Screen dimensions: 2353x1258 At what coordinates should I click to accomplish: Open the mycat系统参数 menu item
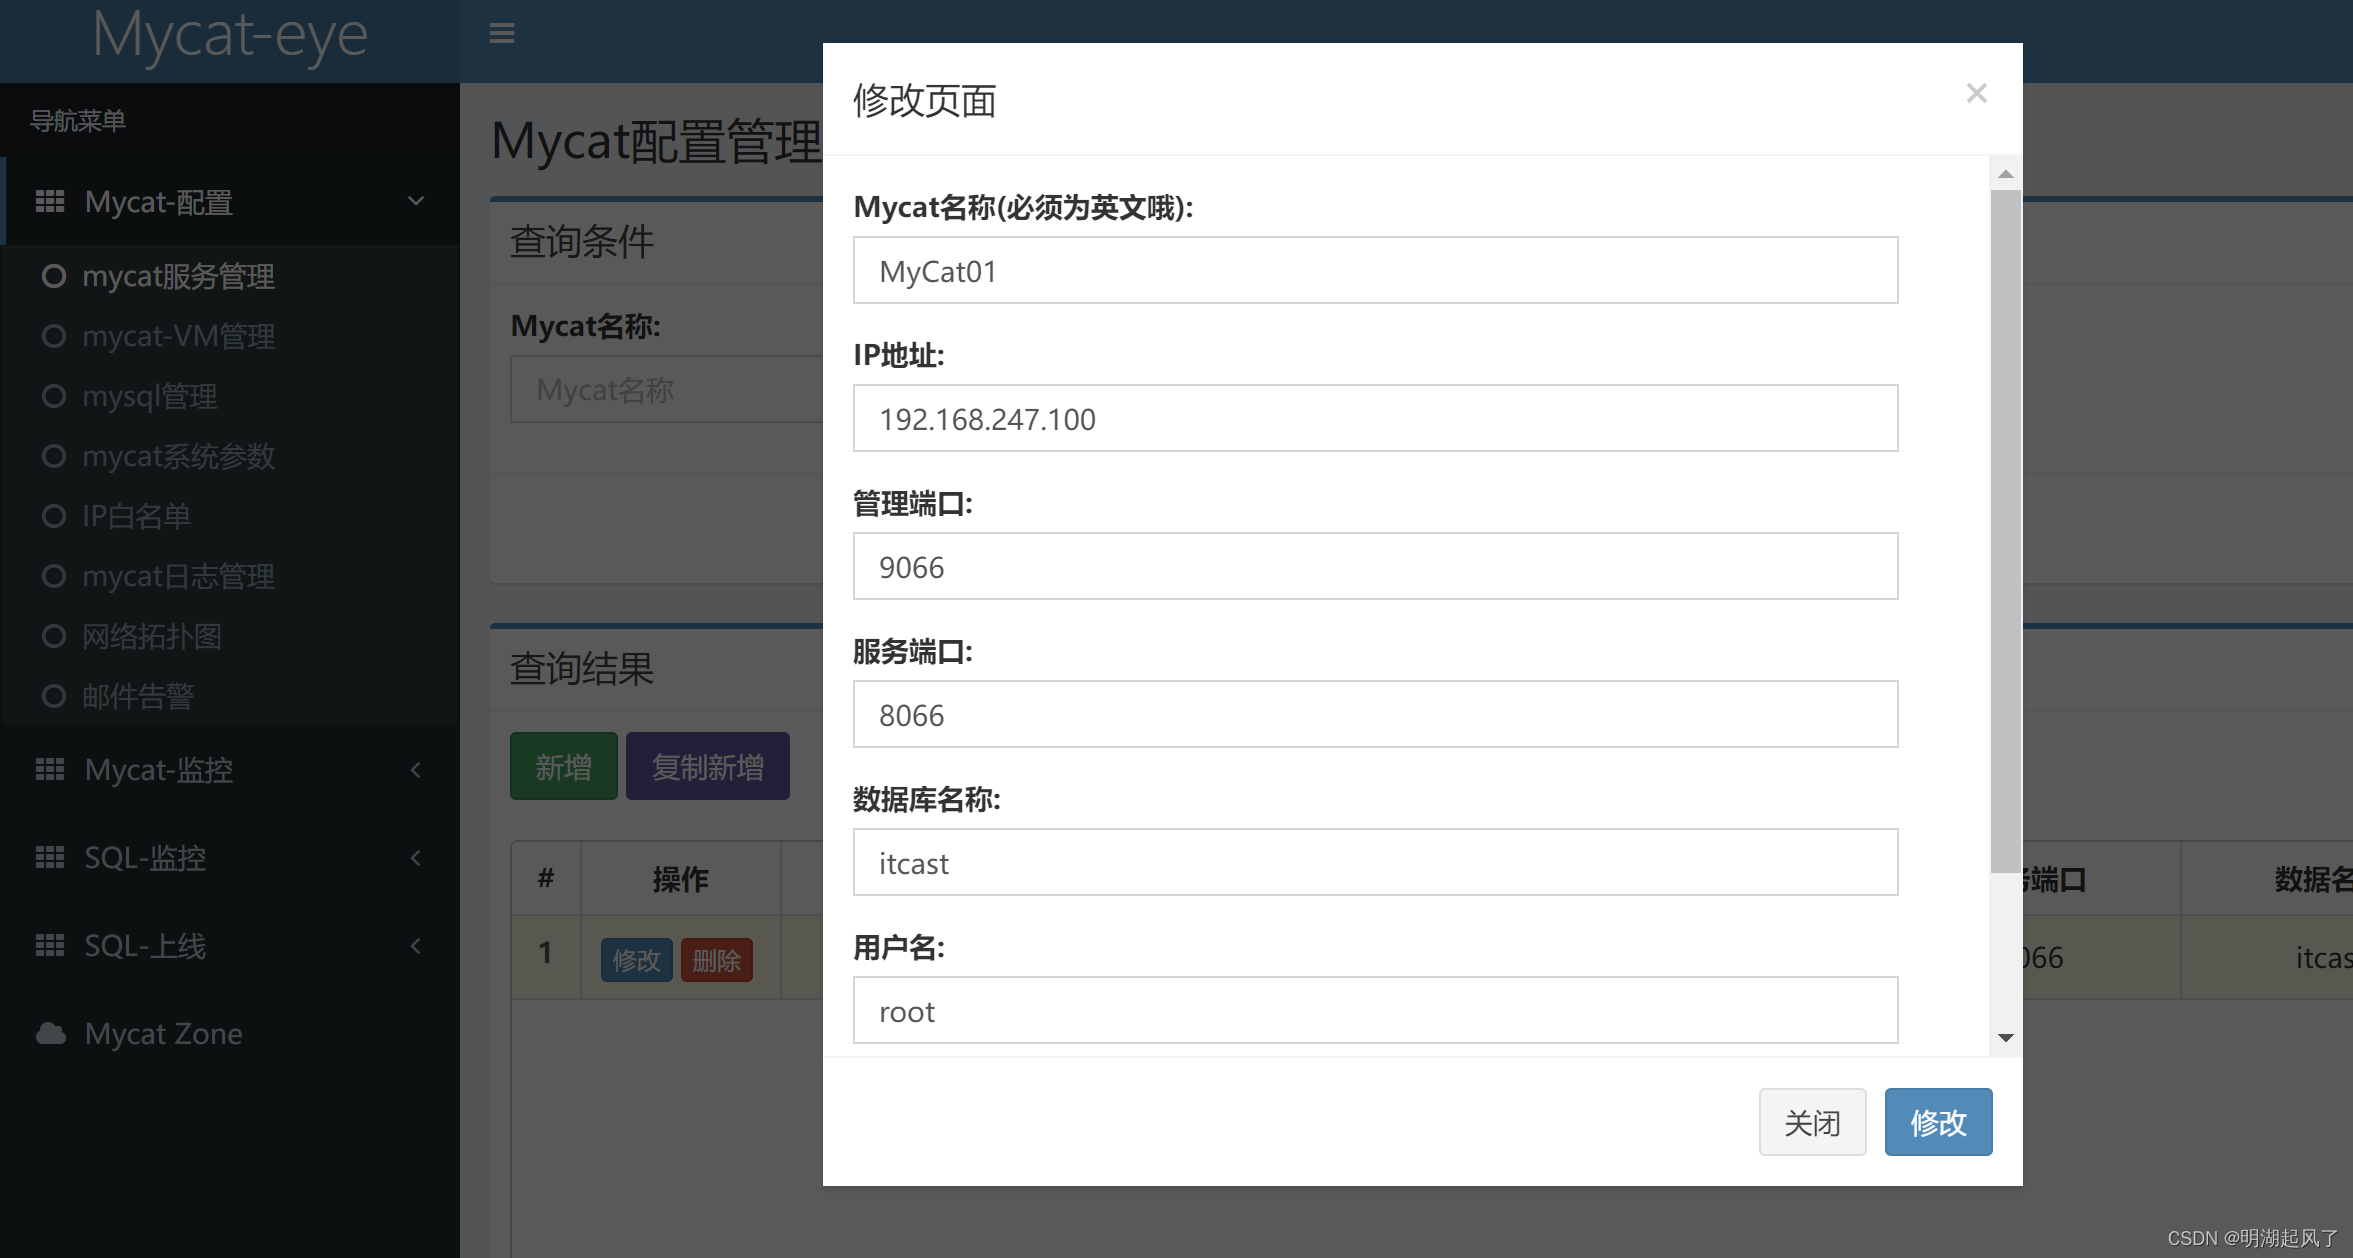click(x=178, y=456)
